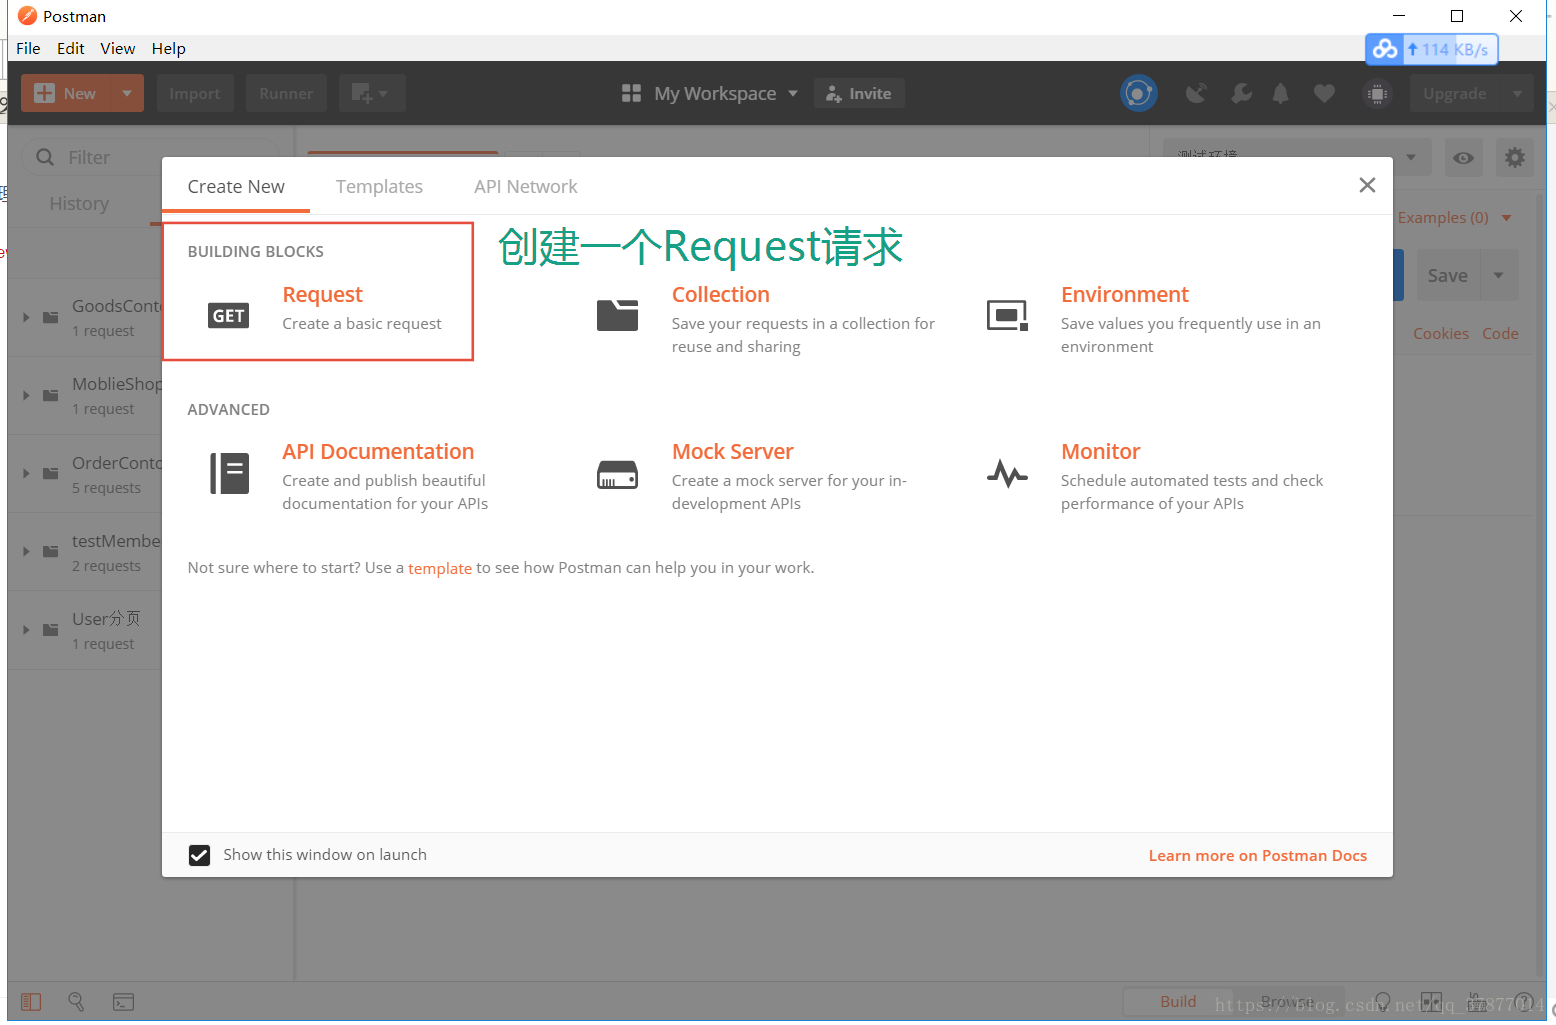Screen dimensions: 1556x1025
Task: Expand the GoodsCont collection
Action: pos(26,317)
